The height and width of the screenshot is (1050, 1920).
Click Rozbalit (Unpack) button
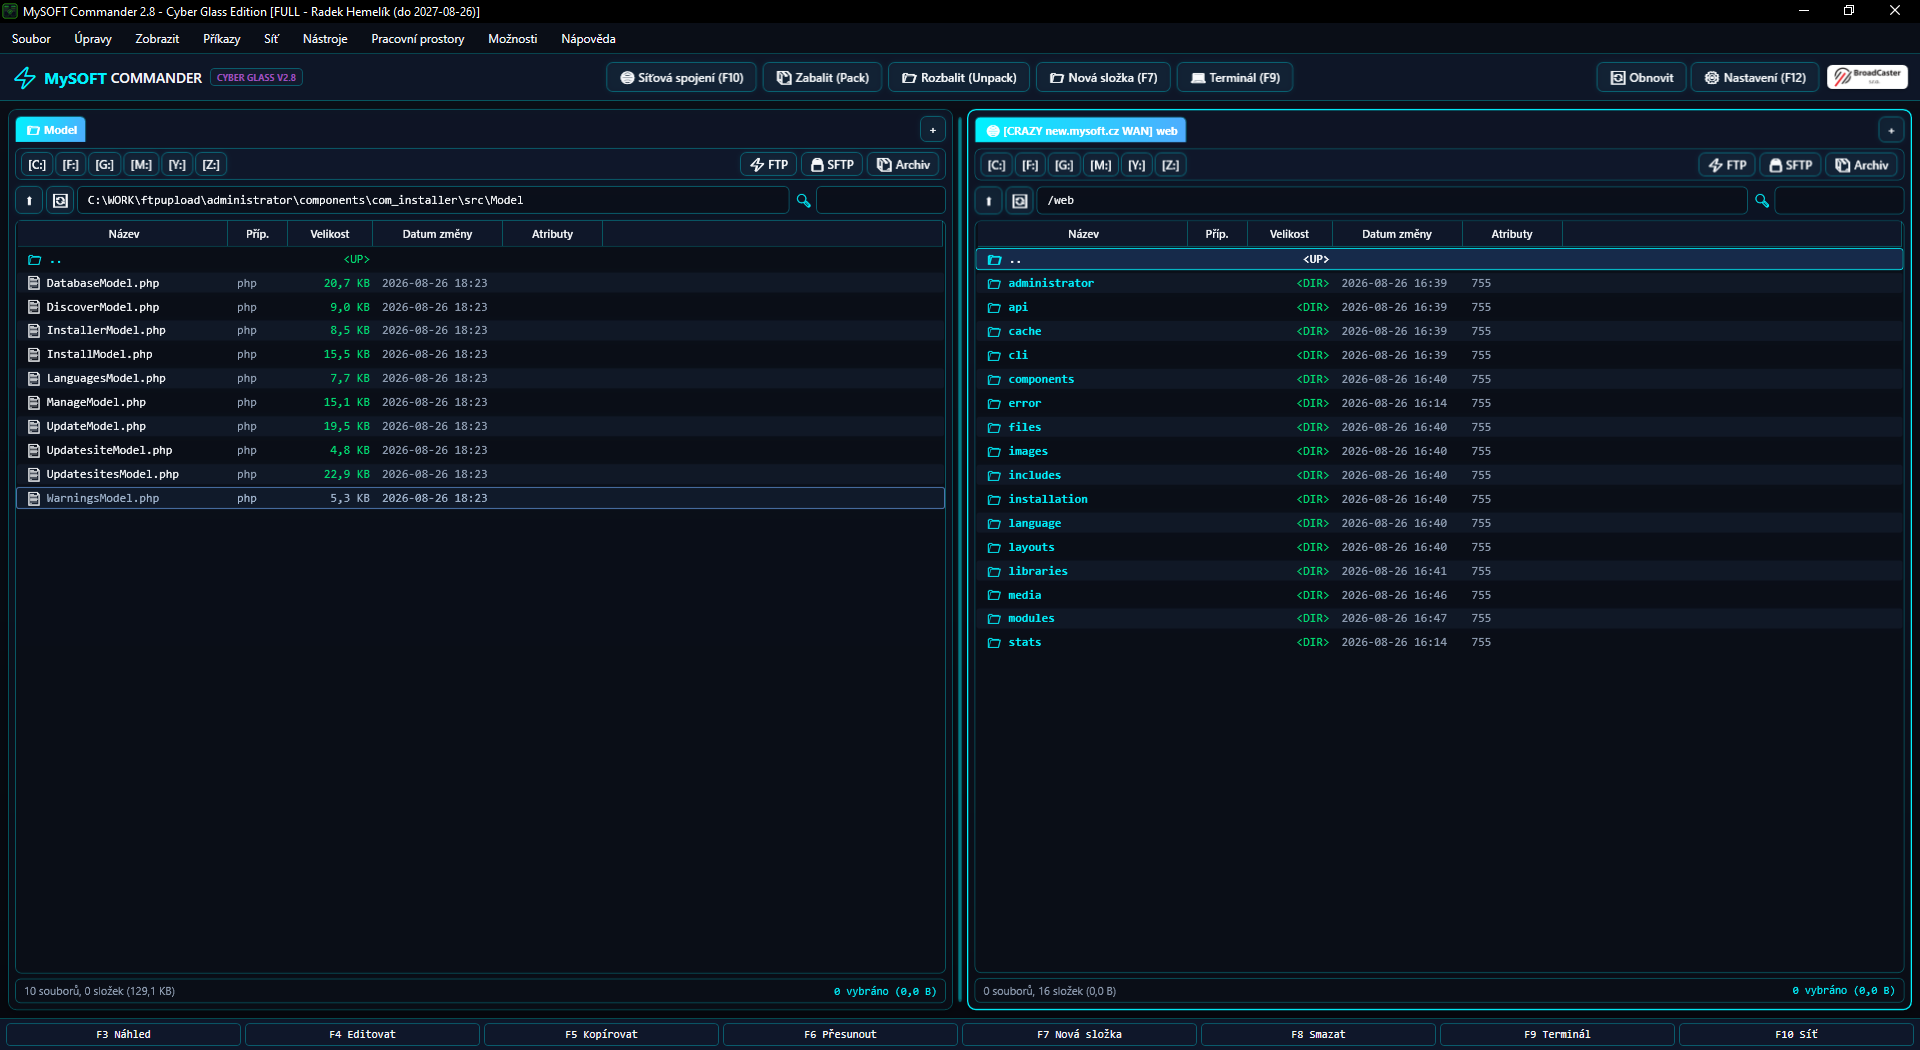pyautogui.click(x=959, y=78)
